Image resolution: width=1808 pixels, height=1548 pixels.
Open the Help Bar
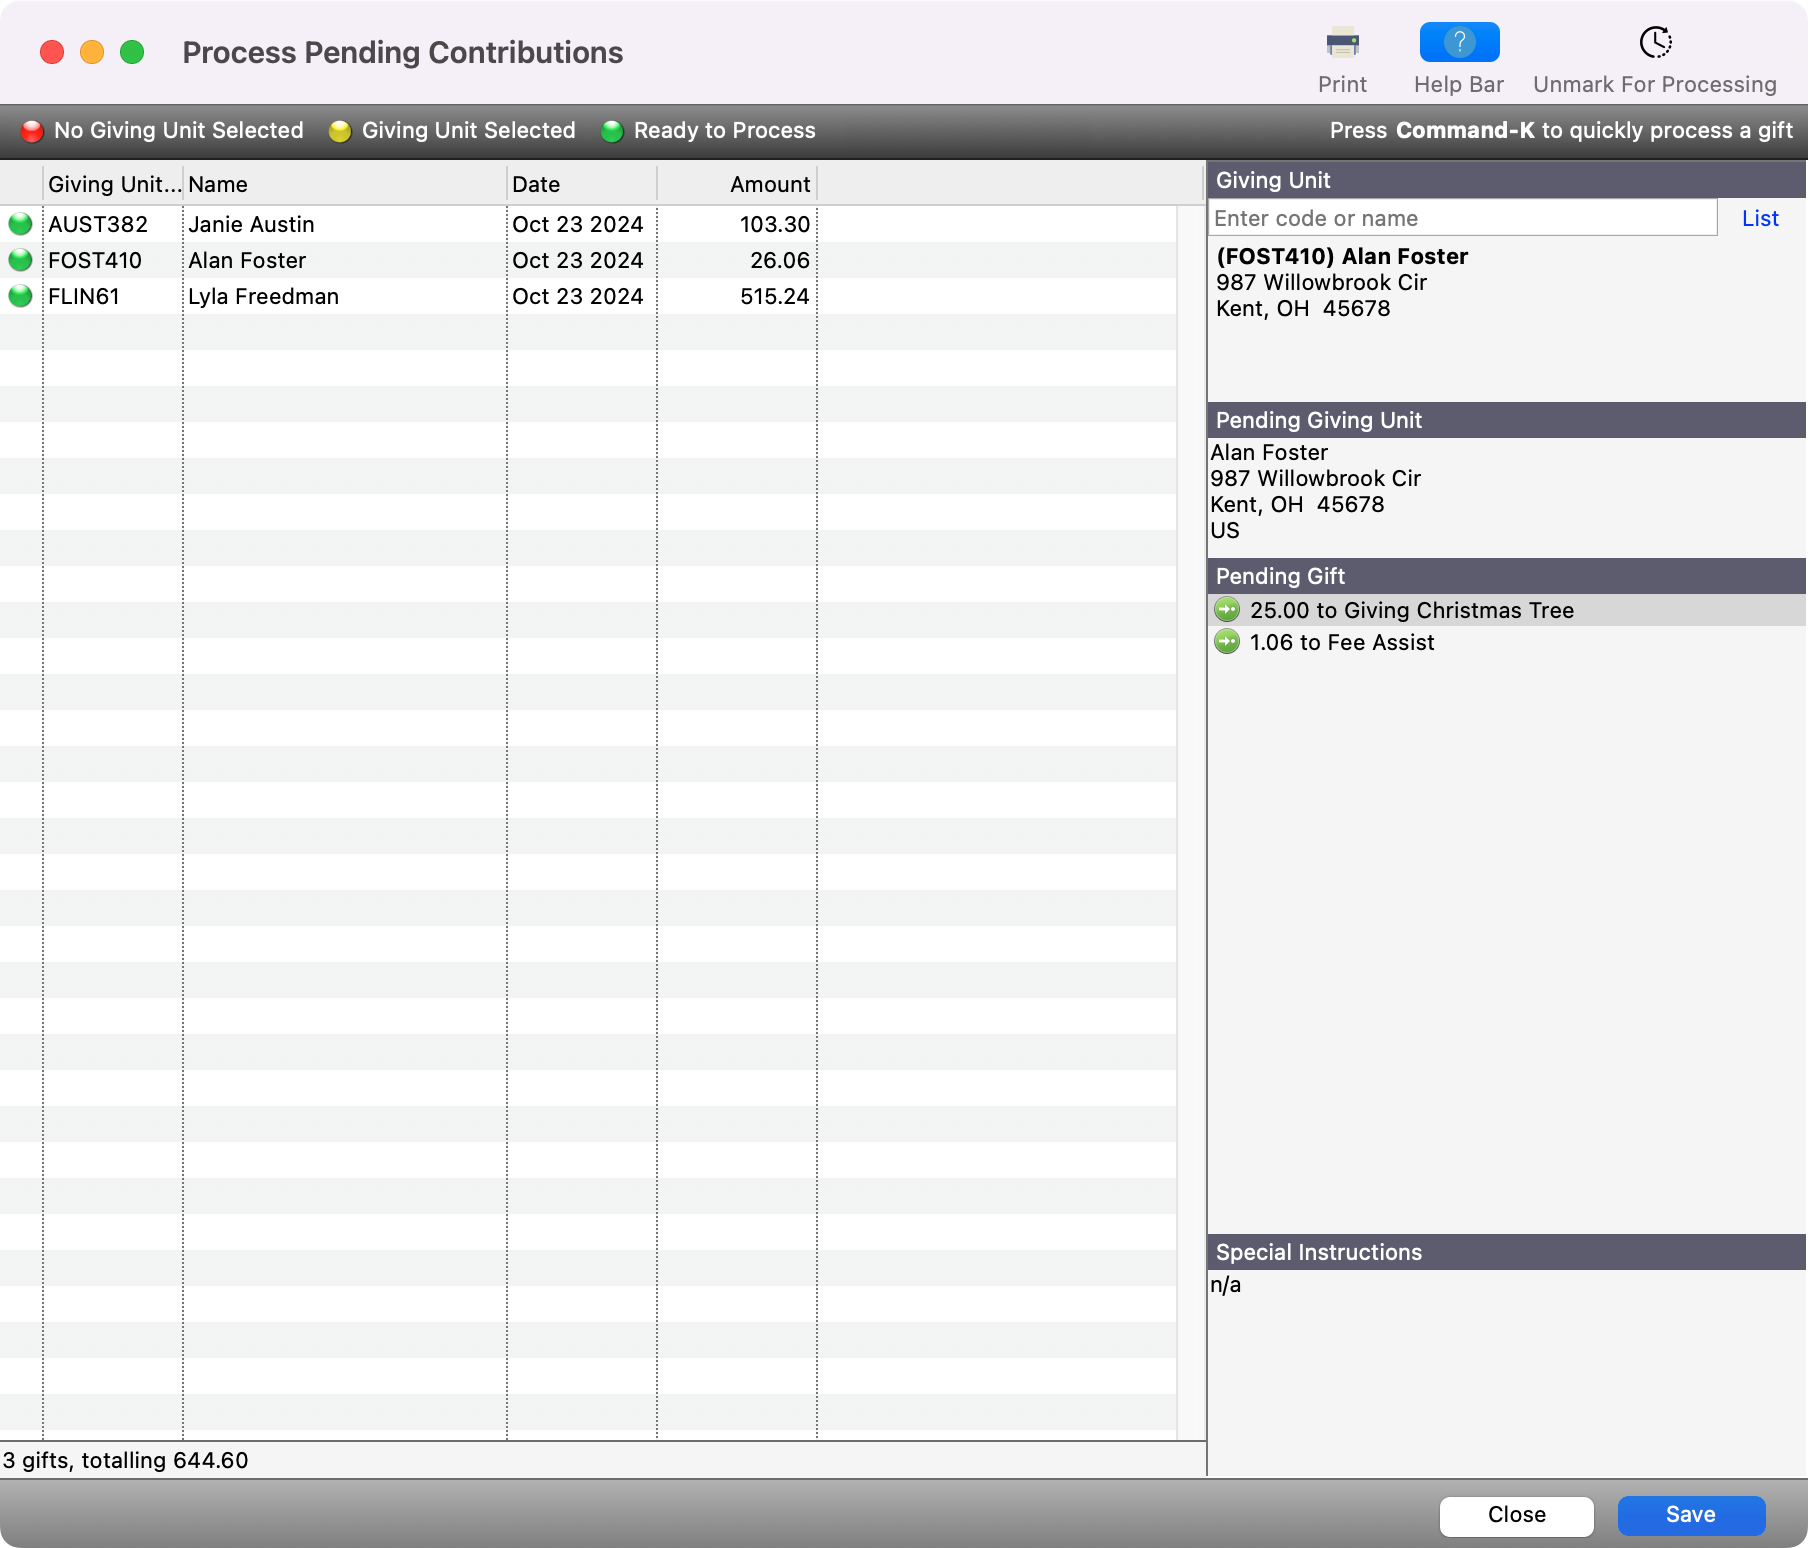point(1459,43)
